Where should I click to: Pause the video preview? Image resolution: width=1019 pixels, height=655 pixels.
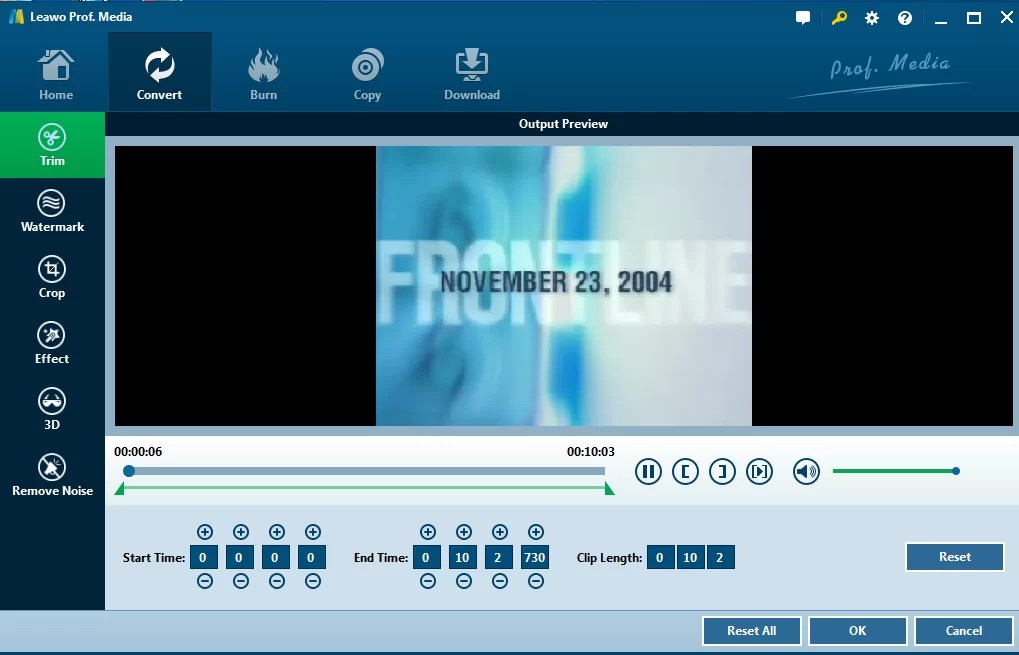[x=648, y=471]
